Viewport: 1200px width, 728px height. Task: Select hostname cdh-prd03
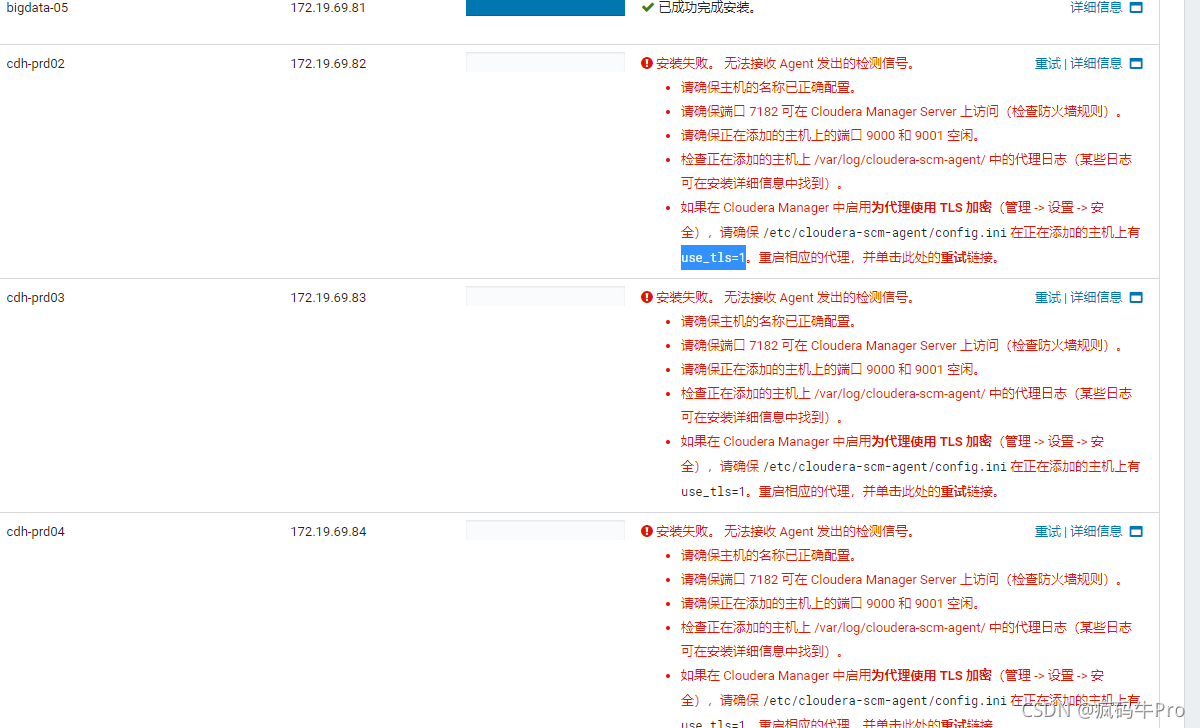tap(35, 297)
